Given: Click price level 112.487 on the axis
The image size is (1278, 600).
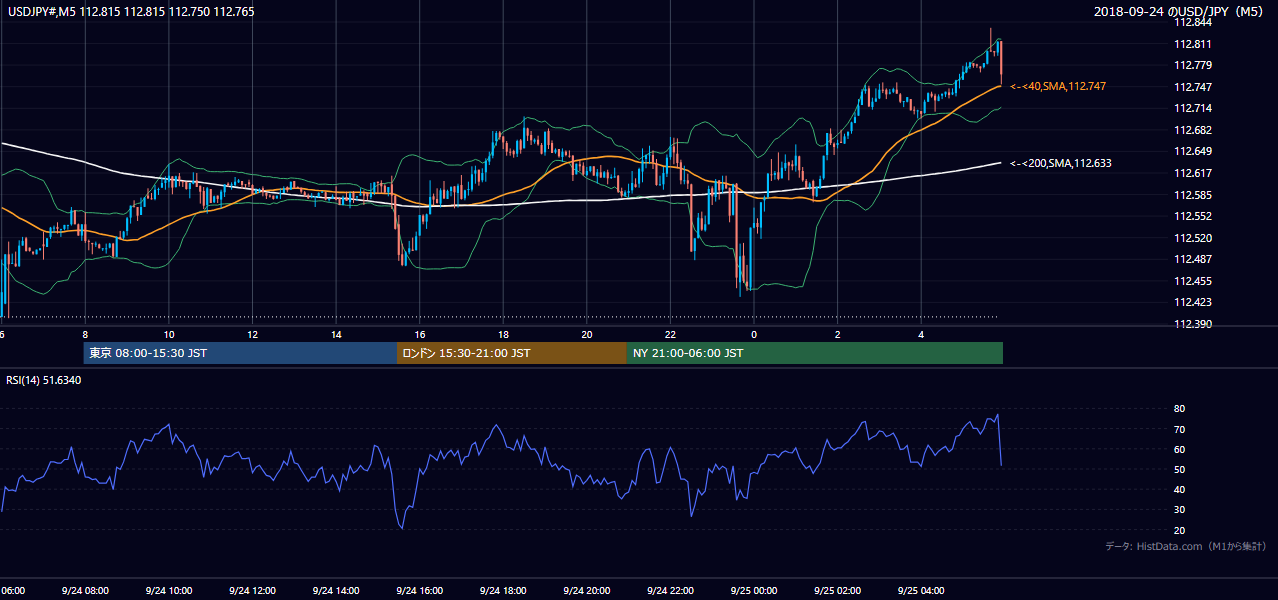Looking at the screenshot, I should 1194,259.
